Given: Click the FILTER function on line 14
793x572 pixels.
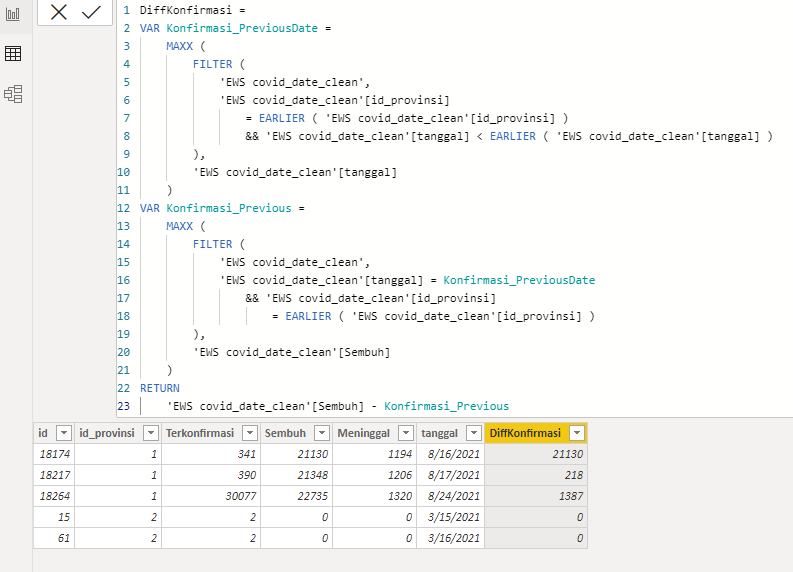Looking at the screenshot, I should point(212,244).
